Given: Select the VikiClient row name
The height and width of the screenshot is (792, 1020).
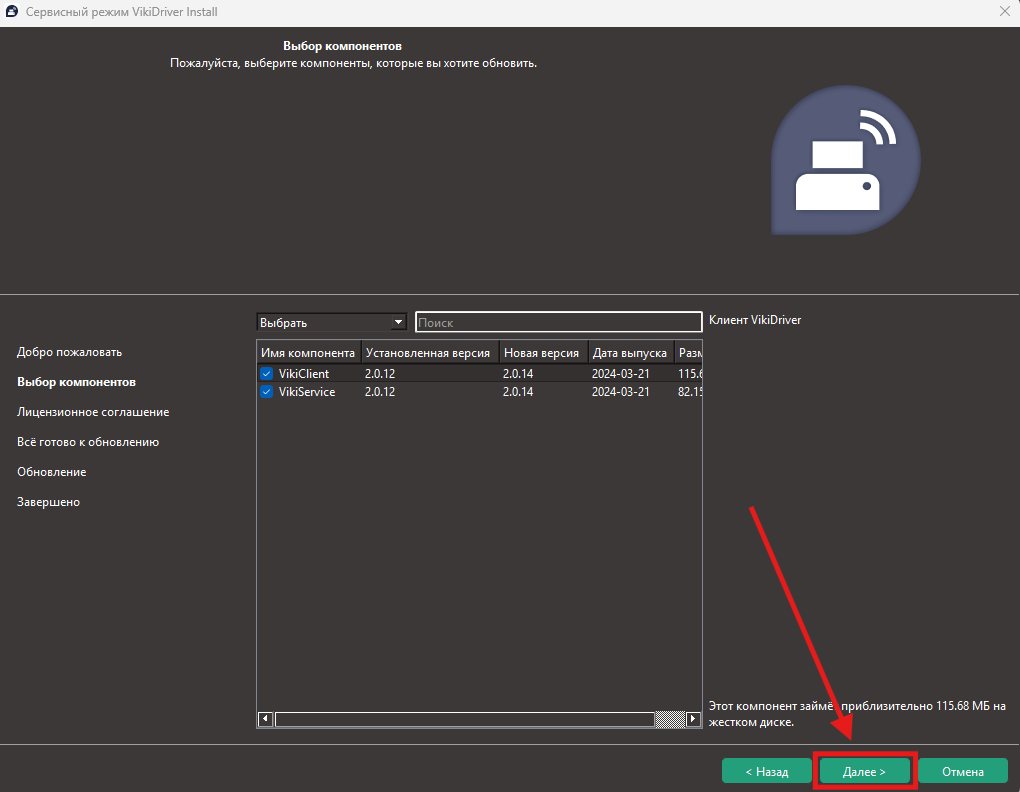Looking at the screenshot, I should (x=304, y=374).
